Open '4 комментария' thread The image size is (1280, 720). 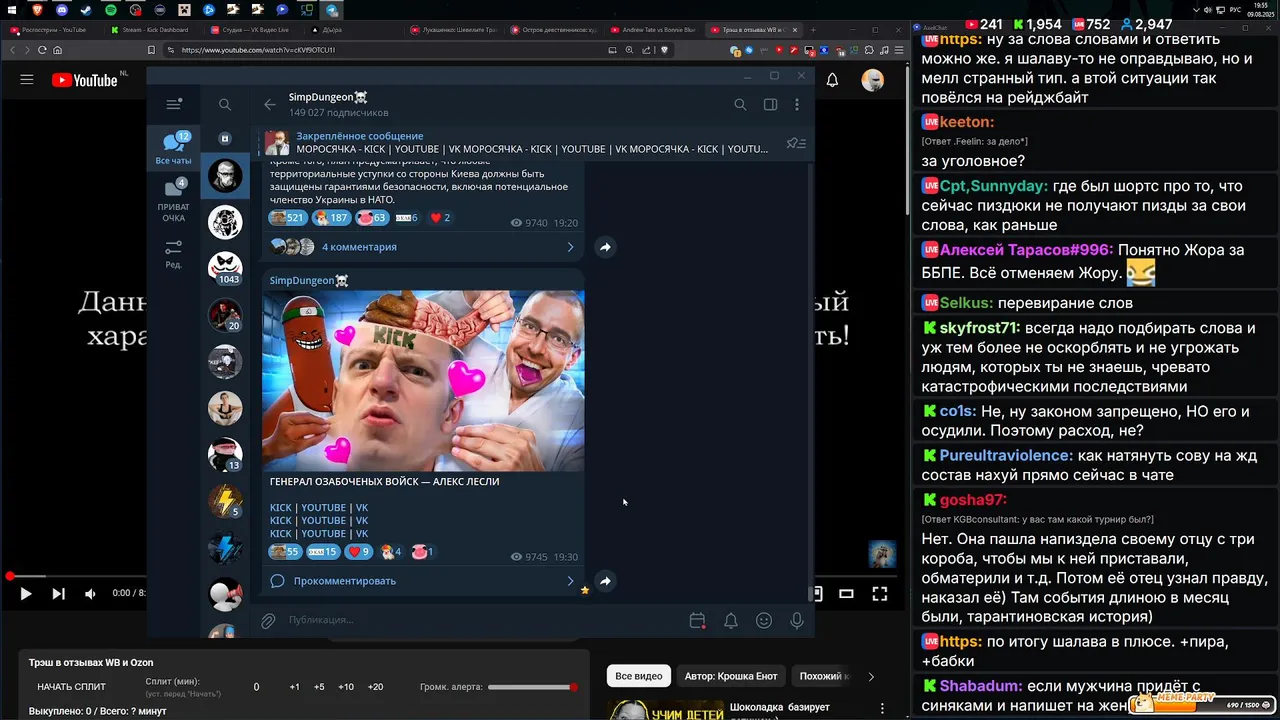click(x=359, y=247)
